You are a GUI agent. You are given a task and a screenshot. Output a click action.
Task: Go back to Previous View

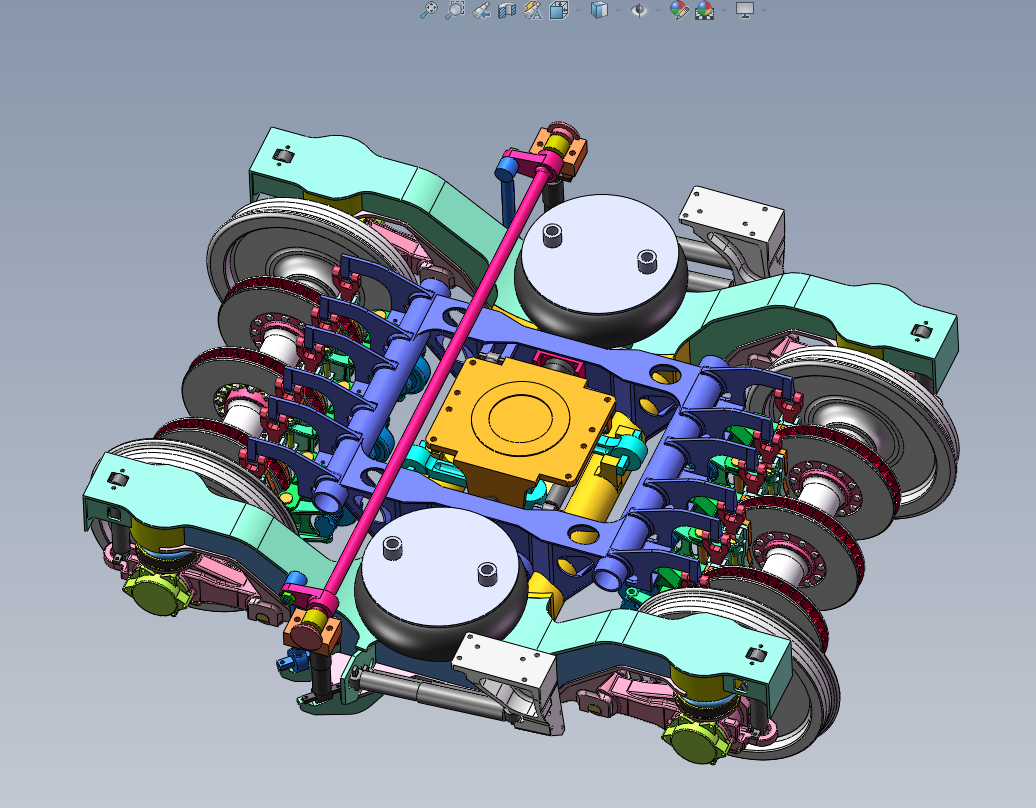[x=481, y=10]
